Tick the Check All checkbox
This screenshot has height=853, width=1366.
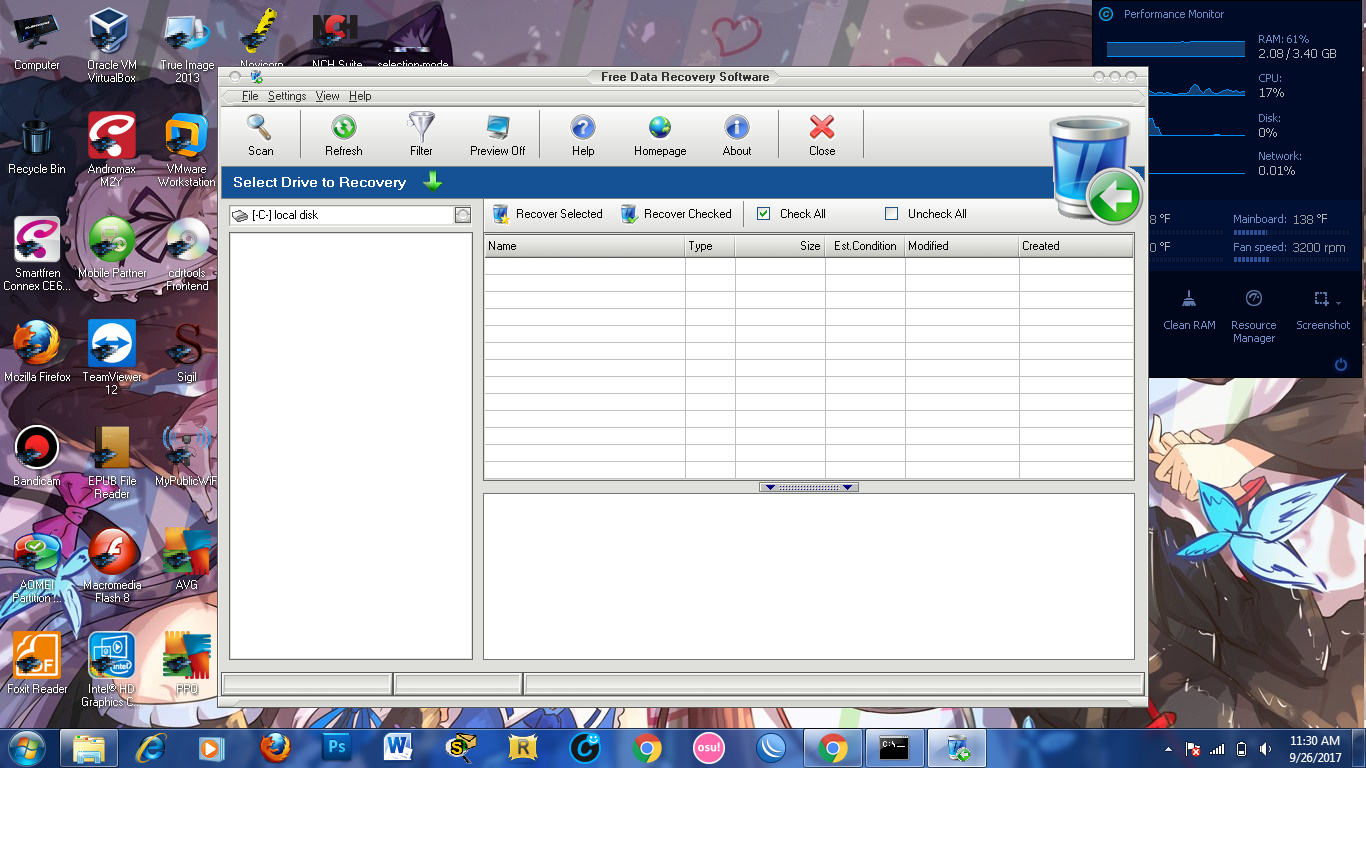pos(764,214)
